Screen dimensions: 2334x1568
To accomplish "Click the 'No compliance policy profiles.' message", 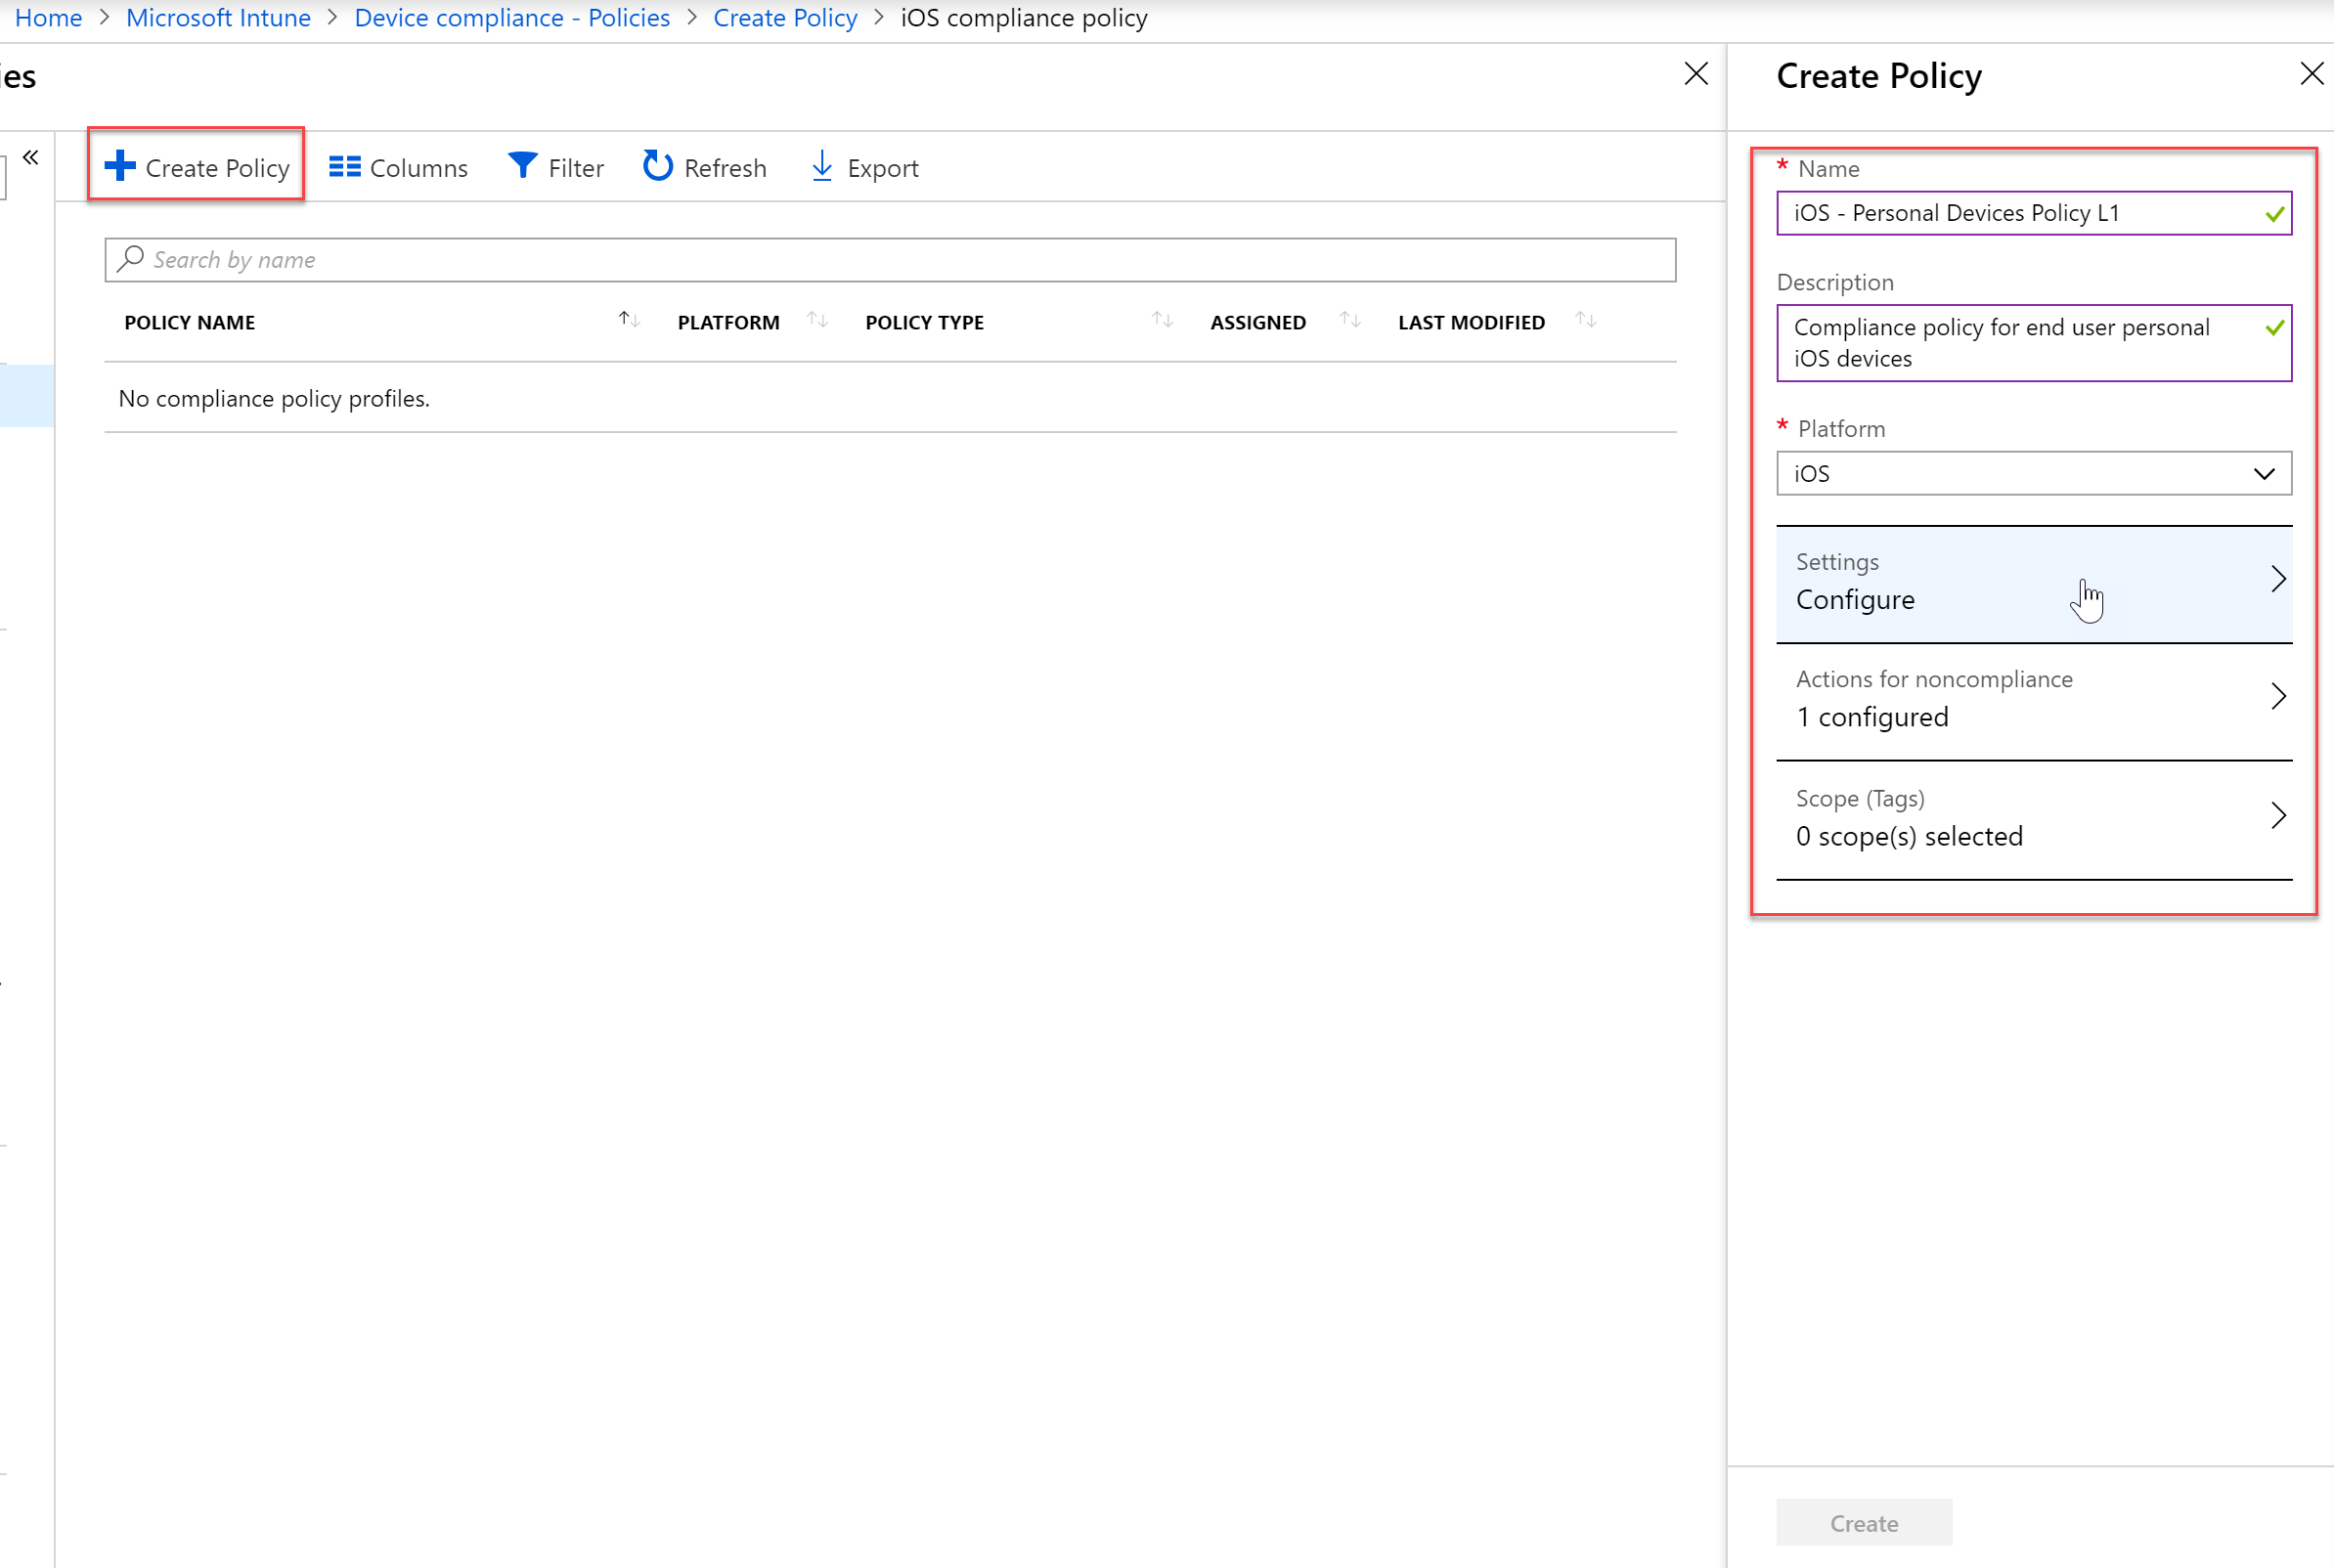I will [x=274, y=398].
